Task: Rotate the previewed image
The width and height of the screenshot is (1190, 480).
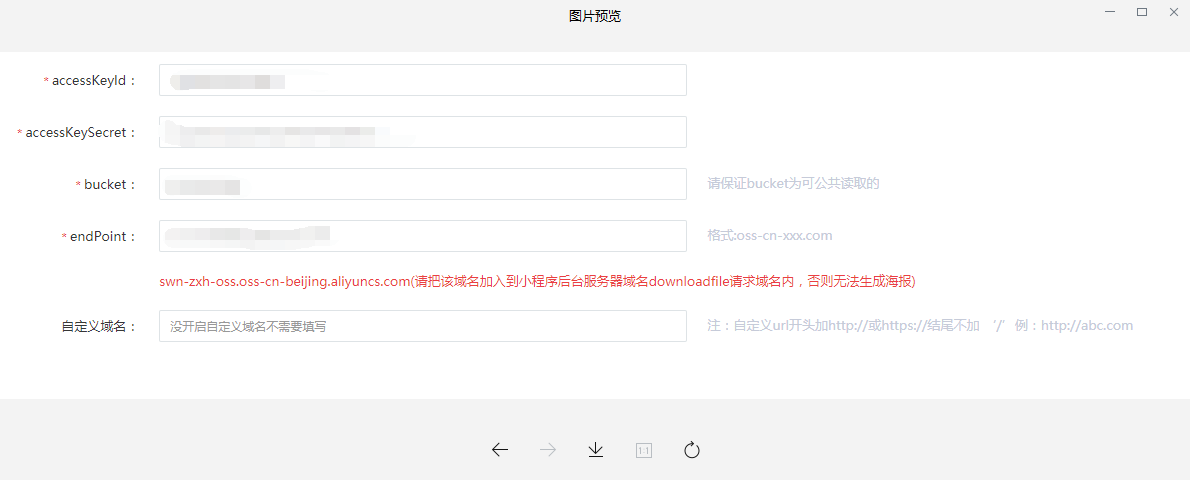Action: pos(692,450)
